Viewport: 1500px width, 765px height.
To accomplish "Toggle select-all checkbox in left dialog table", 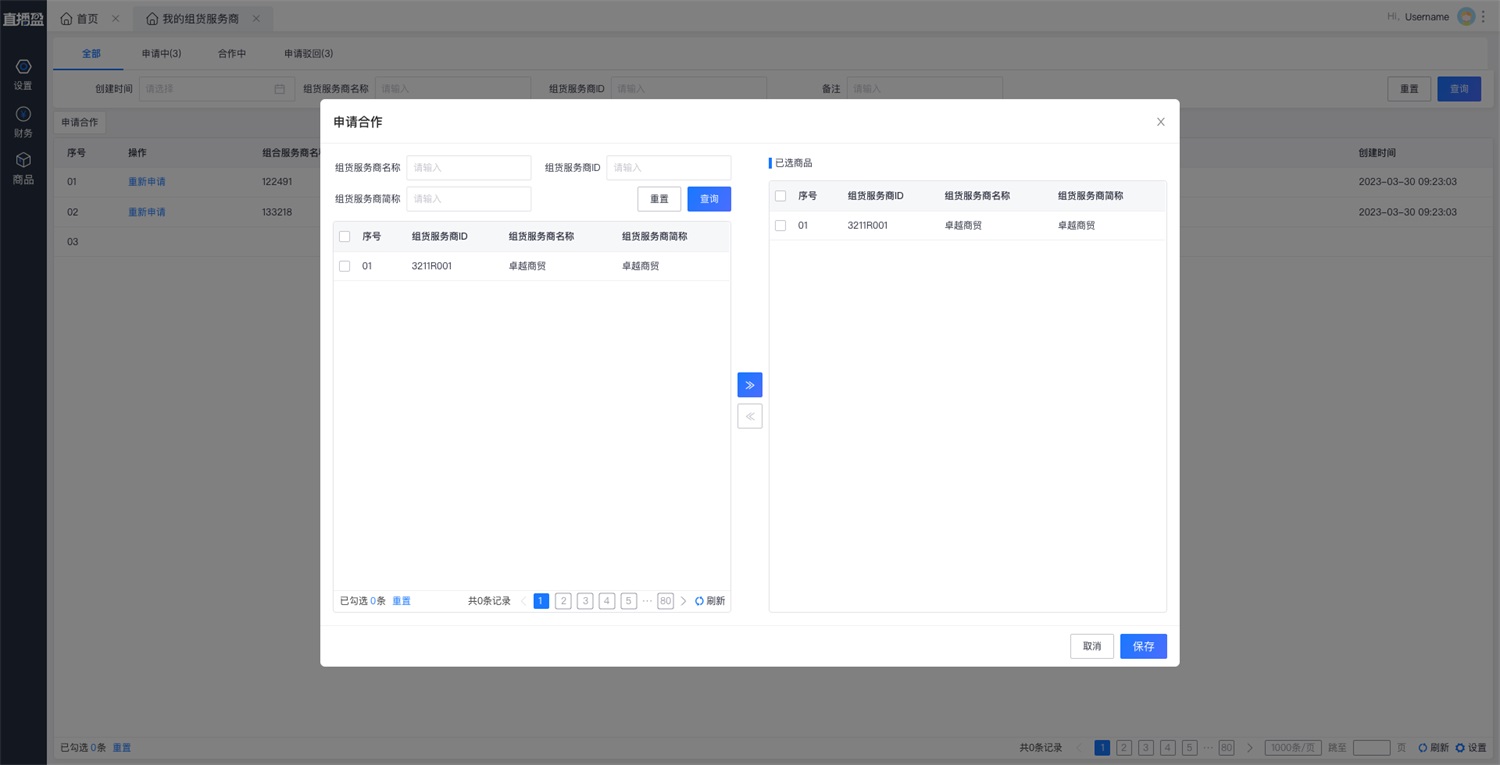I will tap(345, 237).
